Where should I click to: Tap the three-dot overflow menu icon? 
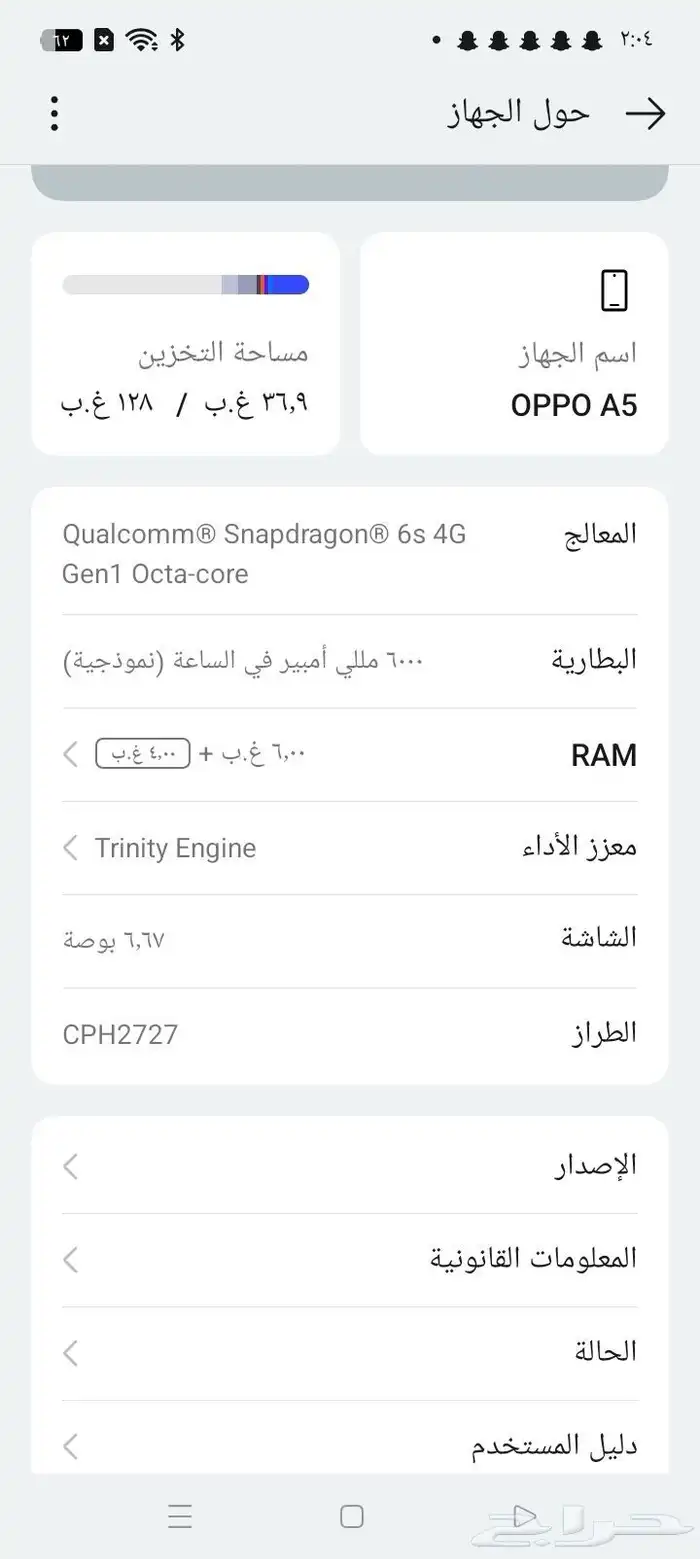[x=54, y=113]
